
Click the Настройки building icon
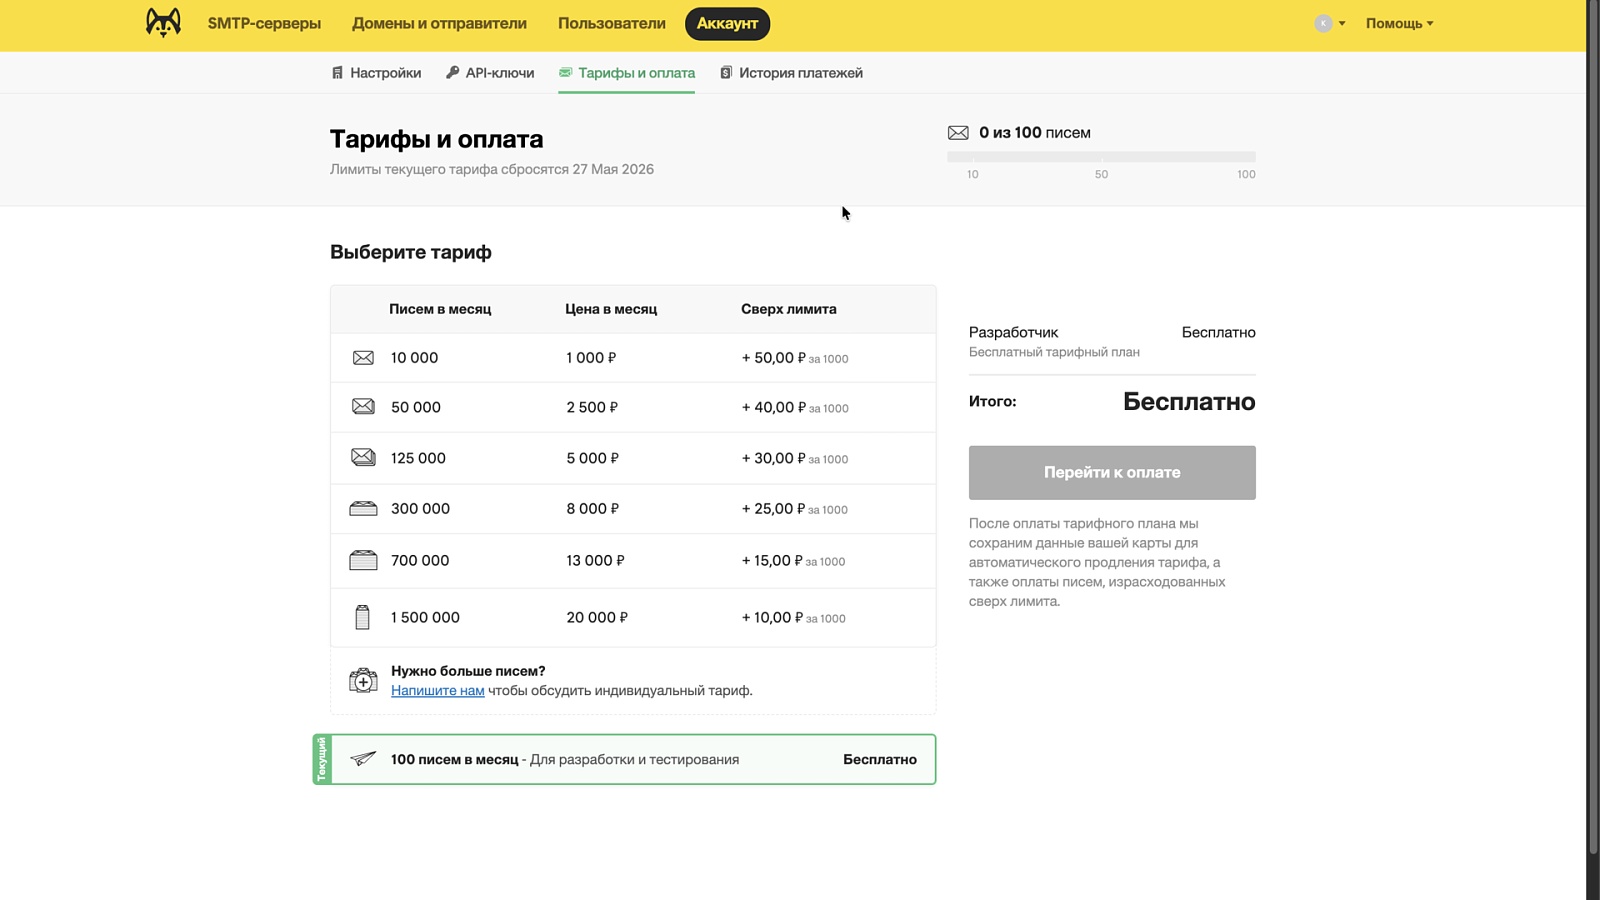click(337, 73)
